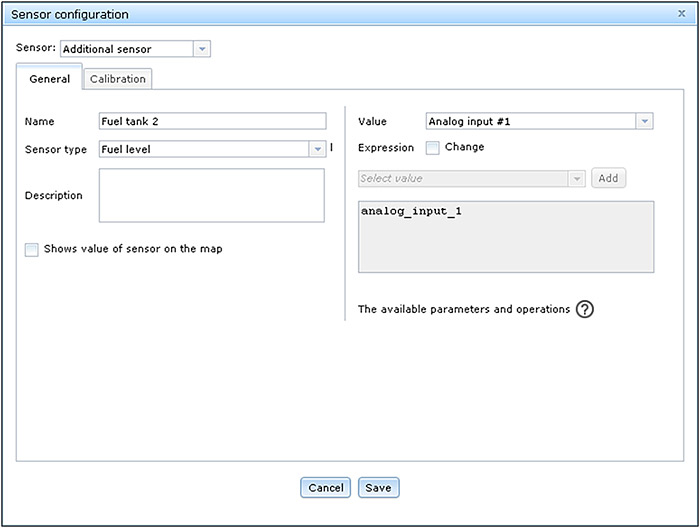Viewport: 700px width, 528px height.
Task: Switch to the Calibration tab
Action: (118, 79)
